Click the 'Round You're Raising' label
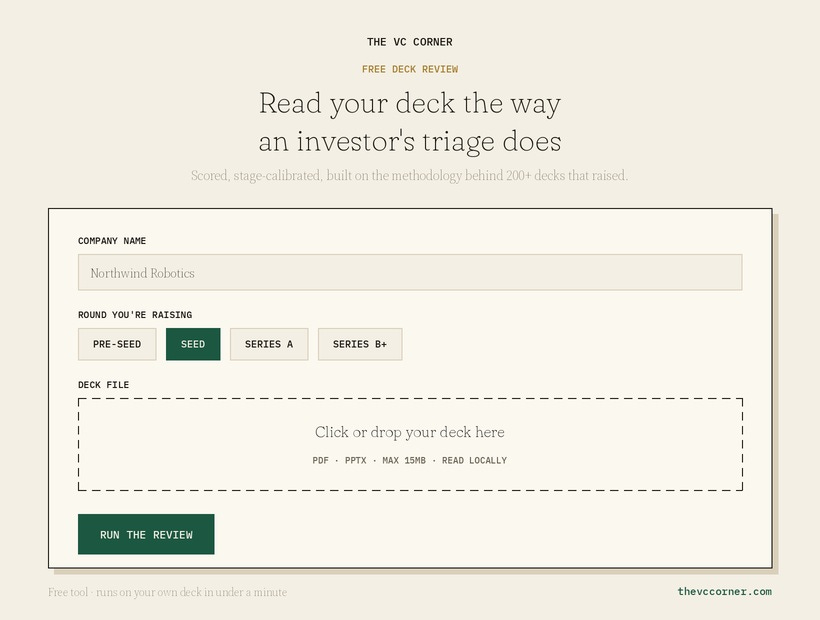This screenshot has height=620, width=820. [135, 315]
